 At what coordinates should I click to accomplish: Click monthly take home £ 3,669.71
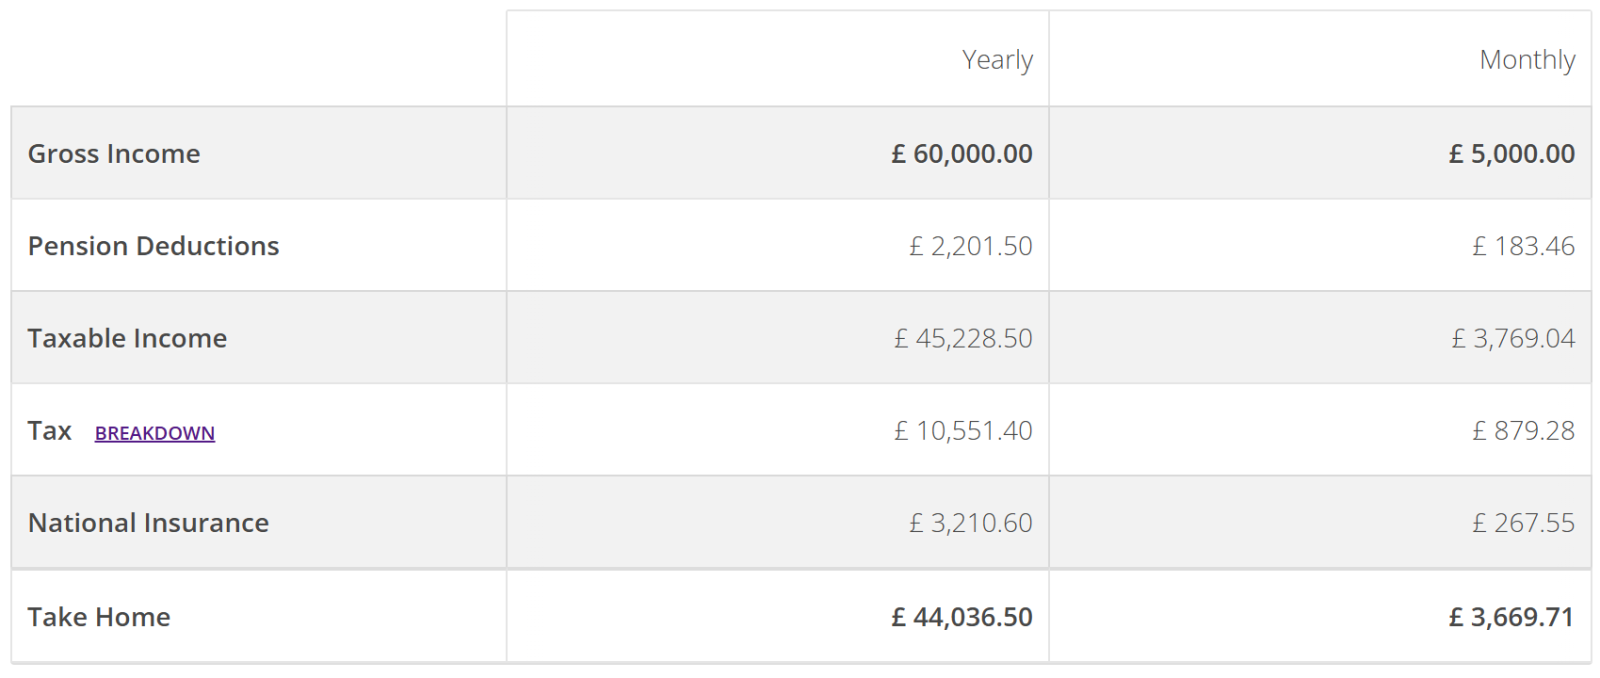[x=1511, y=617]
